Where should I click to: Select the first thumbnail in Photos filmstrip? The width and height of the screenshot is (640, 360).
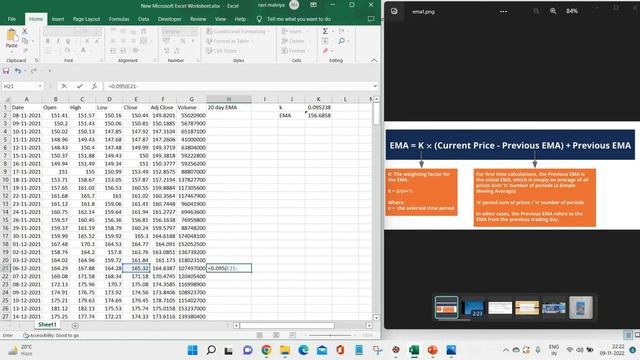(446, 307)
